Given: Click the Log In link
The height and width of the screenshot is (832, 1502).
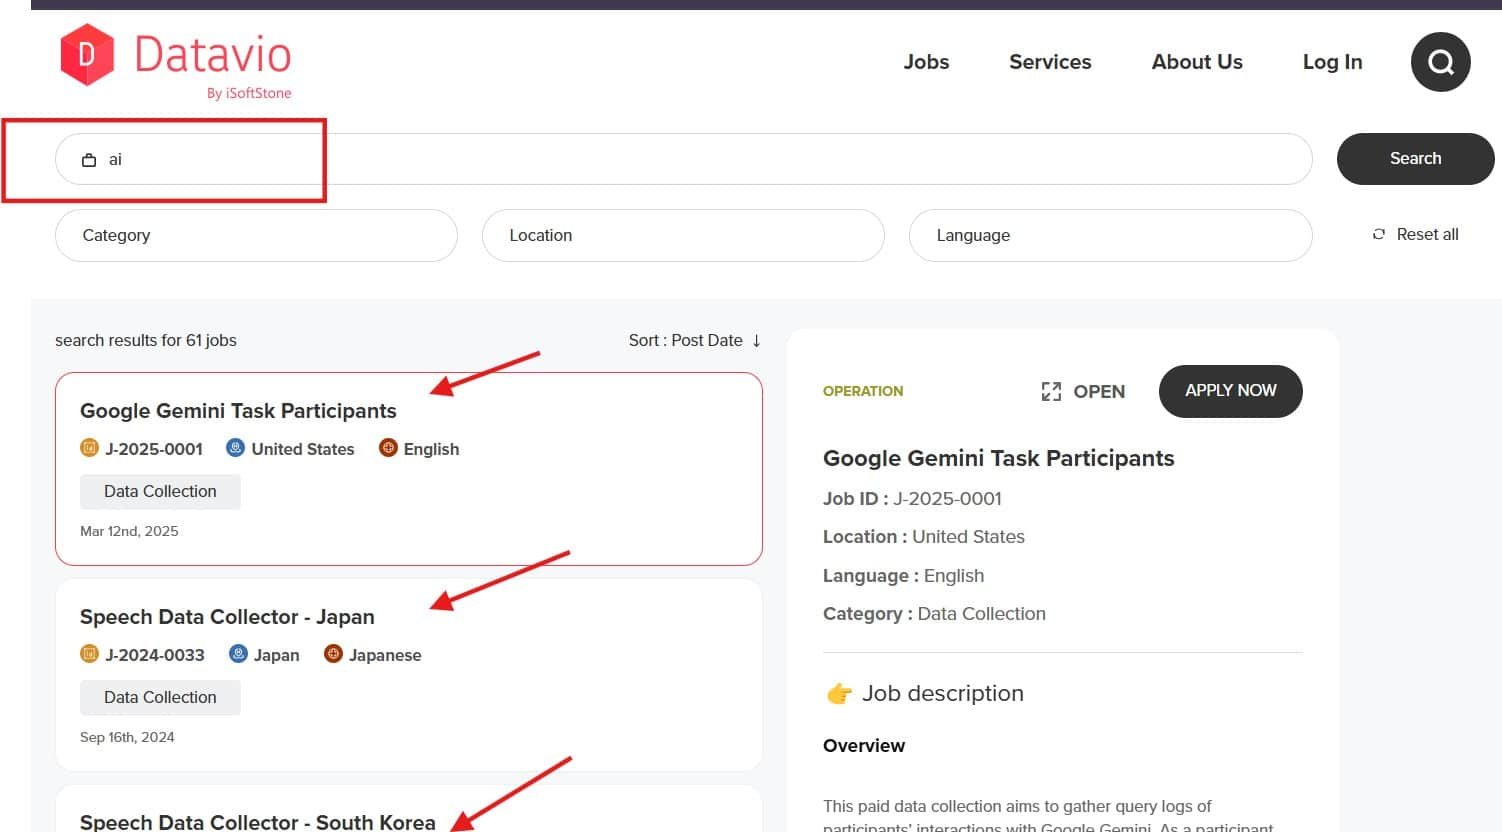Looking at the screenshot, I should 1332,62.
